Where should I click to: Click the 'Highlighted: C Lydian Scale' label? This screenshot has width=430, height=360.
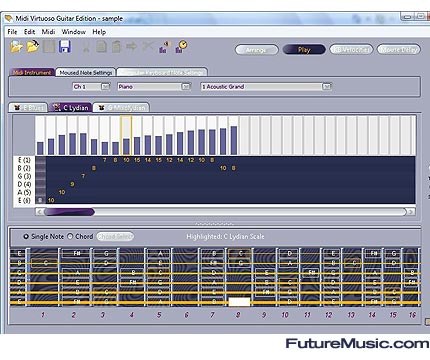pos(225,236)
